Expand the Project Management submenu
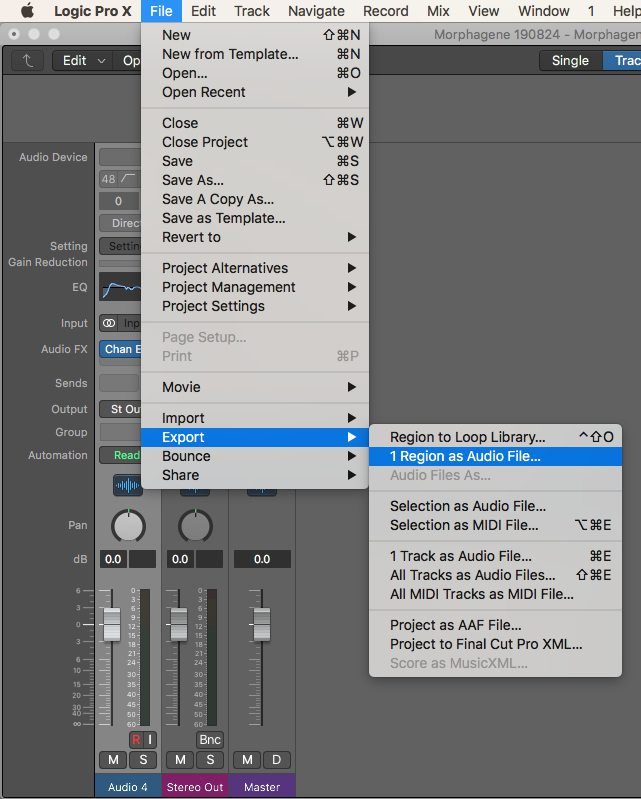 tap(255, 287)
